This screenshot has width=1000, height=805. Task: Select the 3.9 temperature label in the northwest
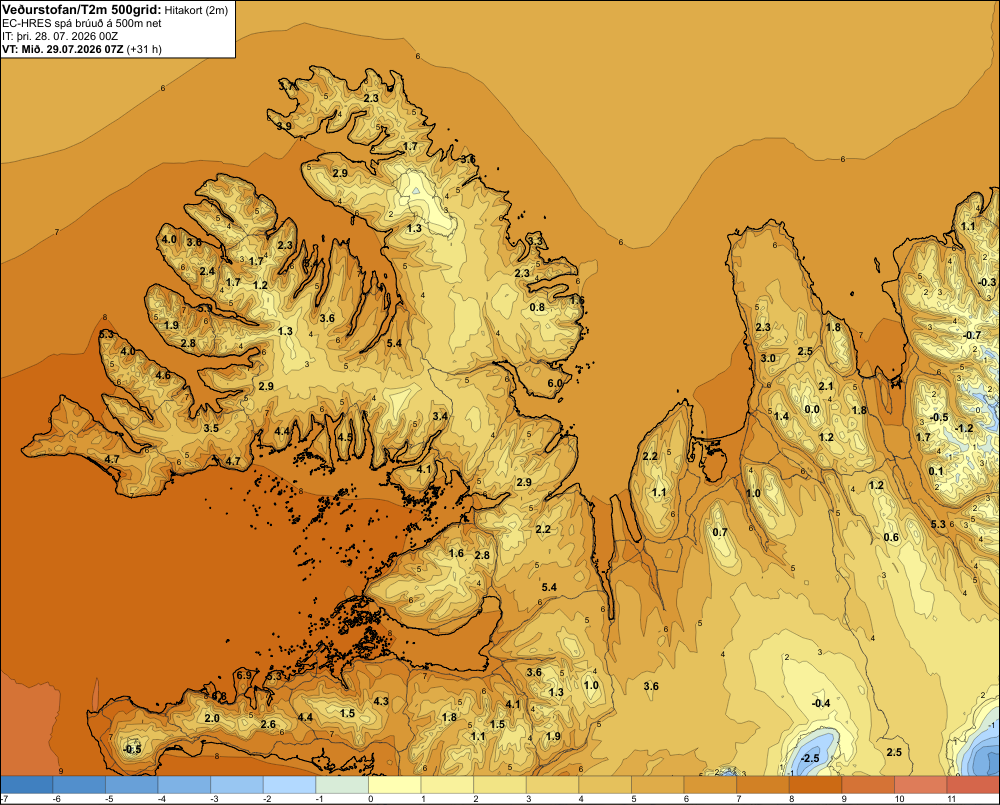(x=284, y=126)
